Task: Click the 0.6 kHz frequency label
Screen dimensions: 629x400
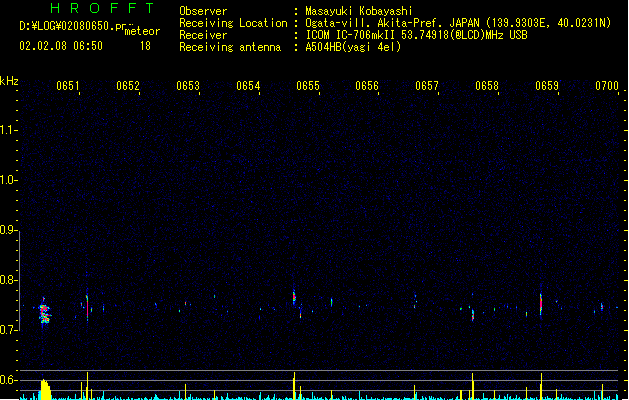Action: coord(8,380)
